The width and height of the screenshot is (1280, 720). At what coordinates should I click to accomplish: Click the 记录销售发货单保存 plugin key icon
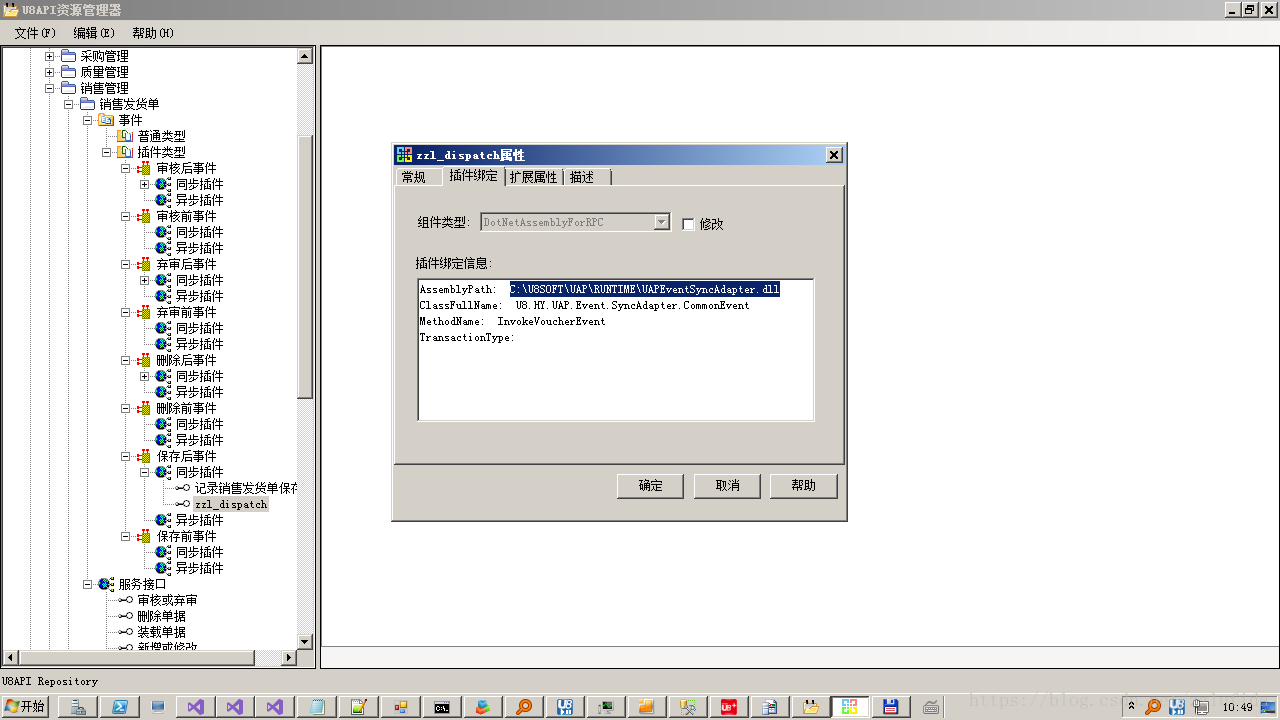182,488
